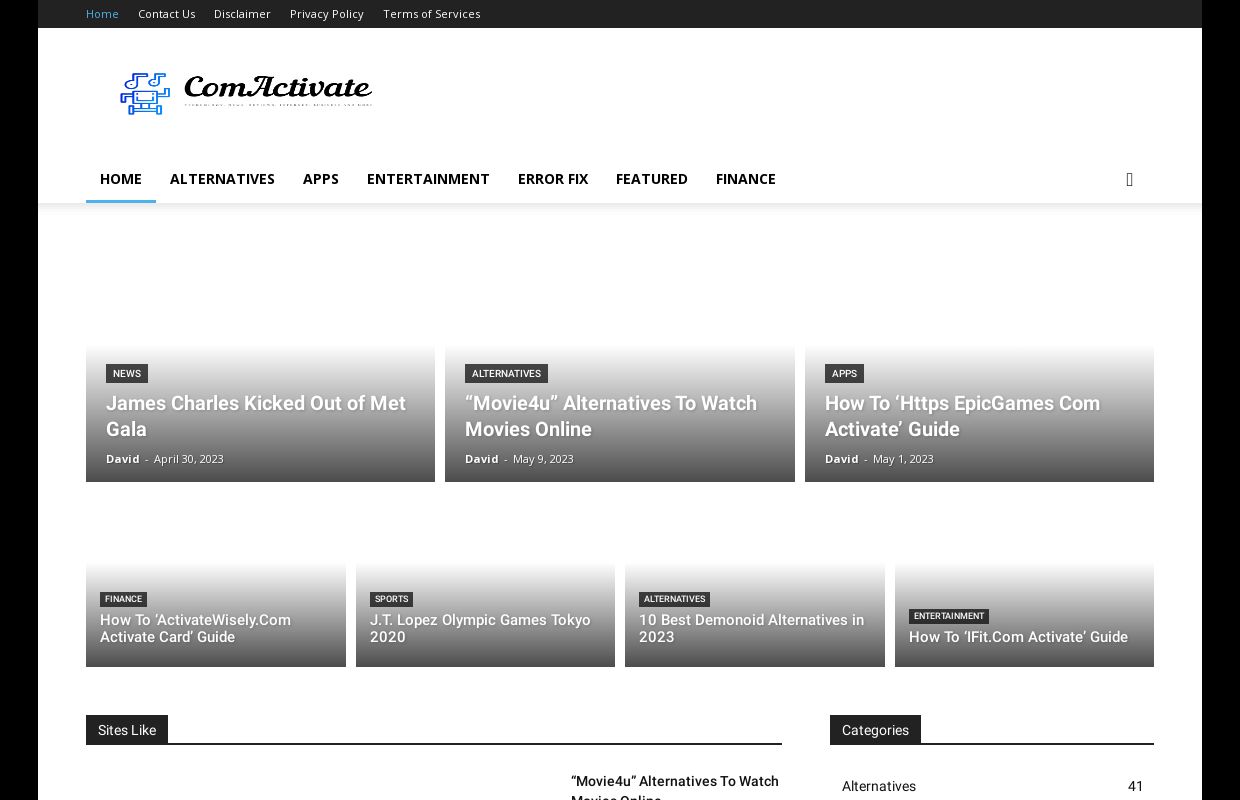
Task: Select FEATURED menu item
Action: click(652, 179)
